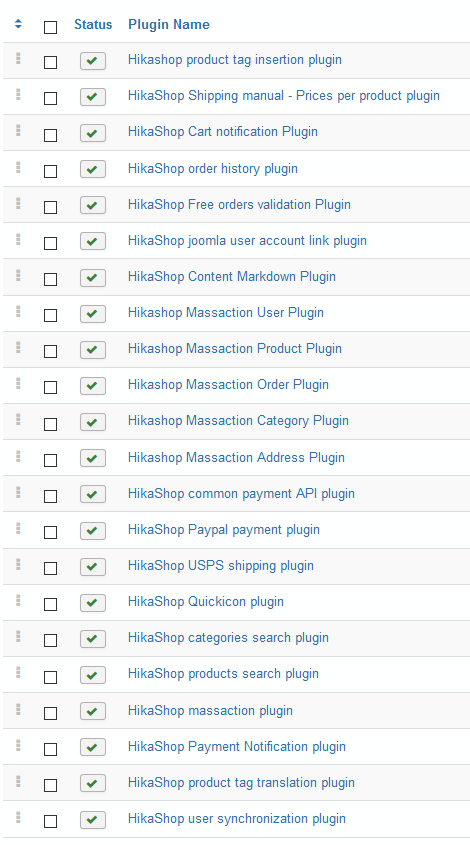Viewport: 470px width, 845px height.
Task: Toggle status of HikaShop products search plugin
Action: tap(93, 675)
